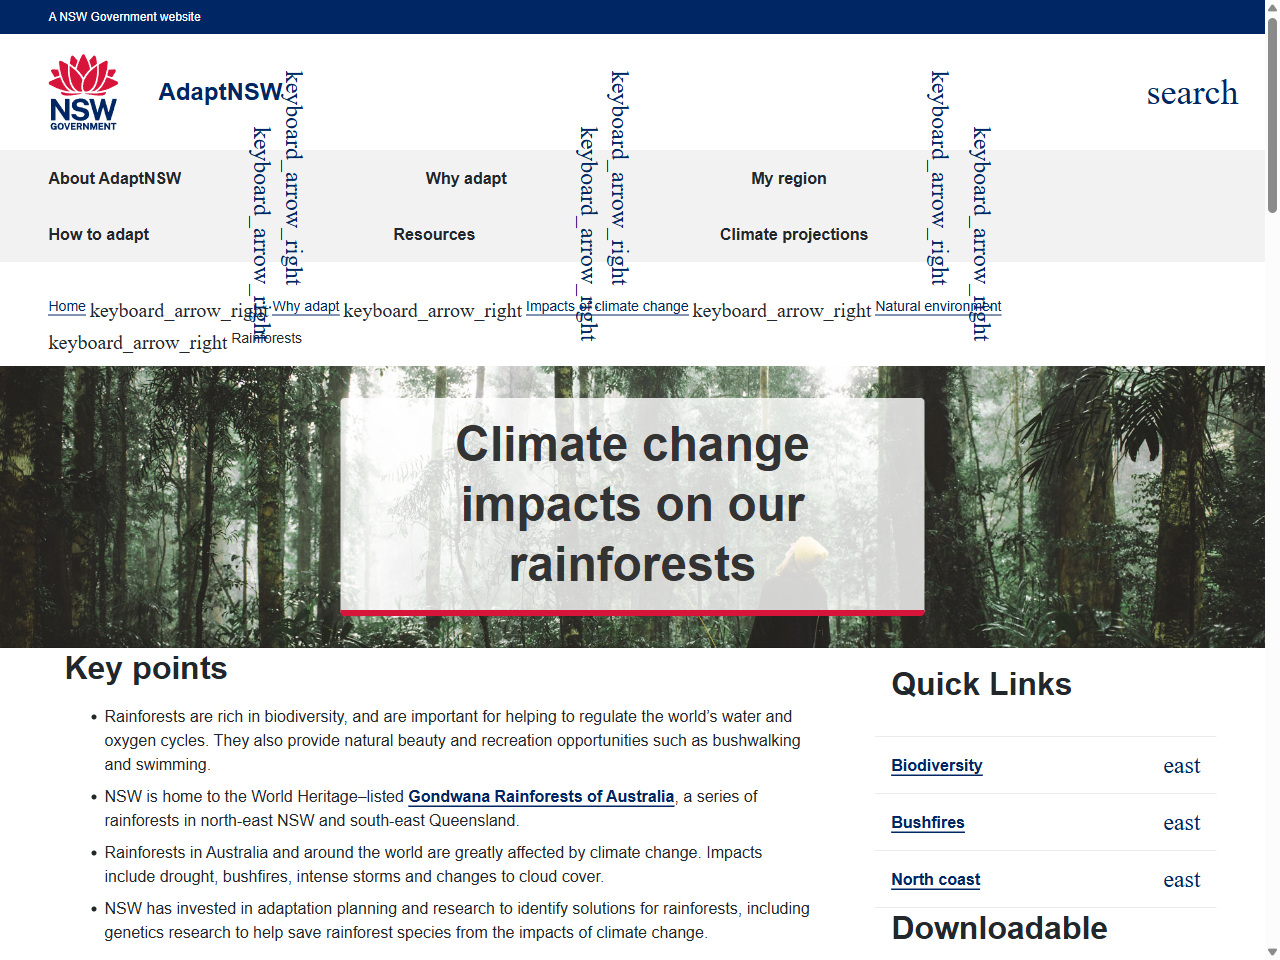The width and height of the screenshot is (1280, 960).
Task: Follow the Gondwana Rainforests of Australia link
Action: click(540, 797)
